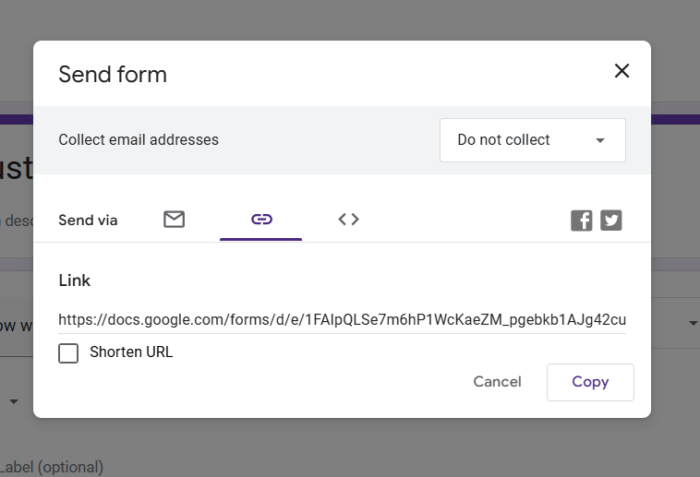Click the Link section heading
Screen dimensions: 700x477
click(75, 281)
